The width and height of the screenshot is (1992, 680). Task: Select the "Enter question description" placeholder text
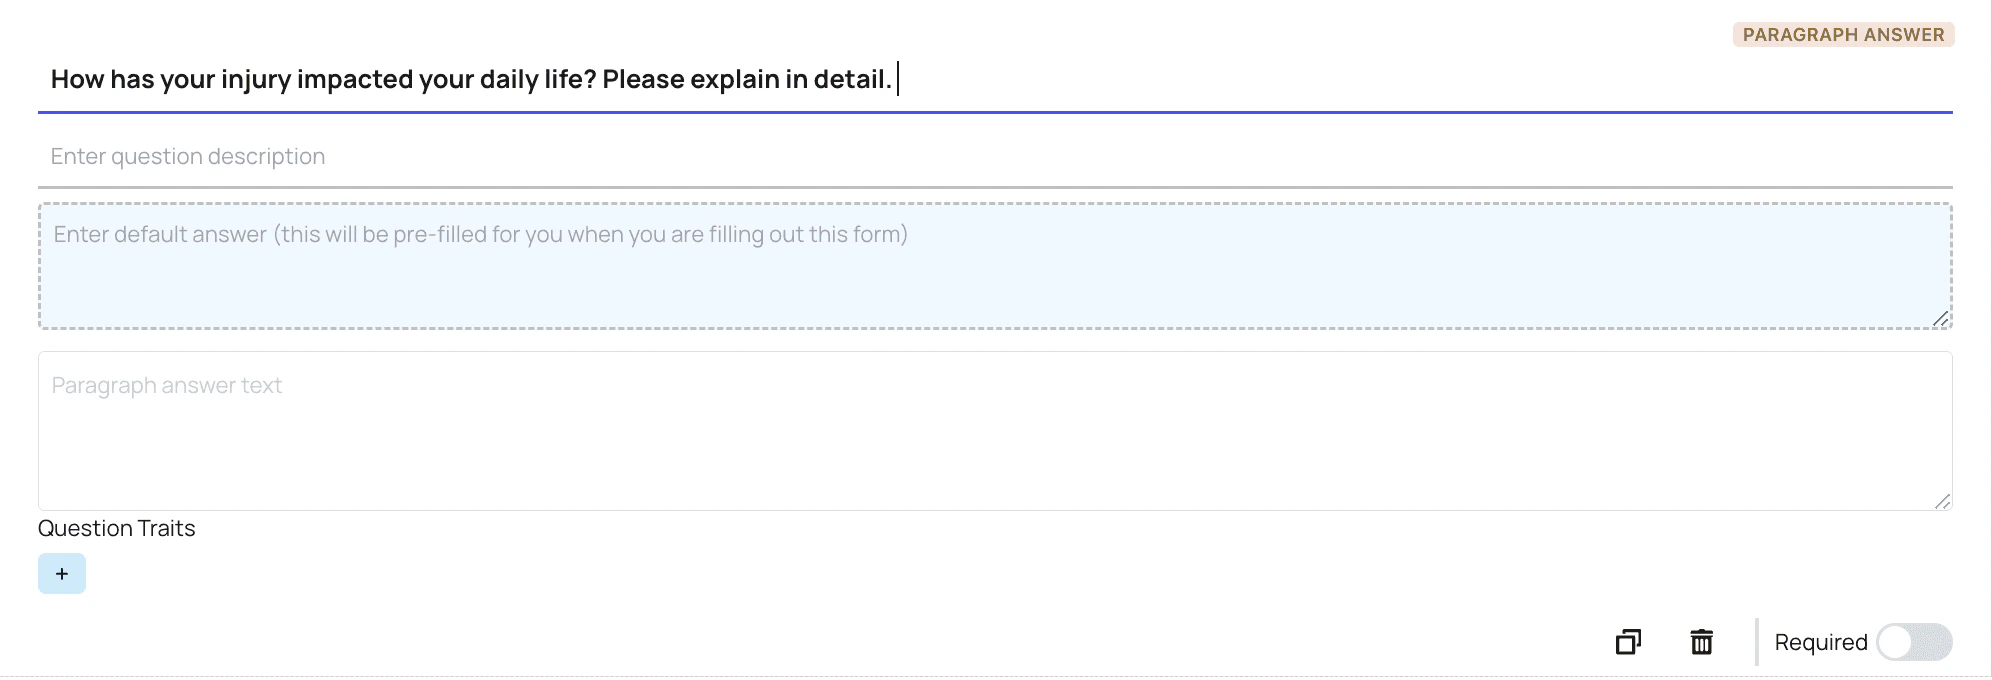[x=188, y=157]
